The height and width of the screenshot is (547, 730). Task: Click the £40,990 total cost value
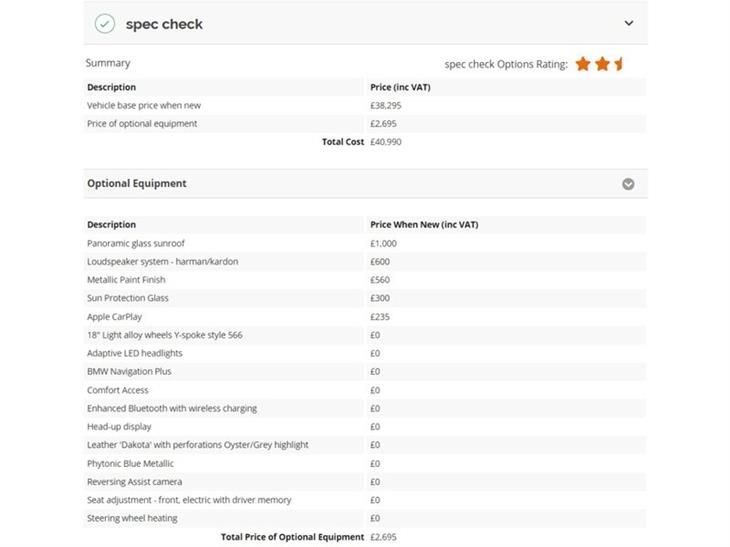coord(385,142)
